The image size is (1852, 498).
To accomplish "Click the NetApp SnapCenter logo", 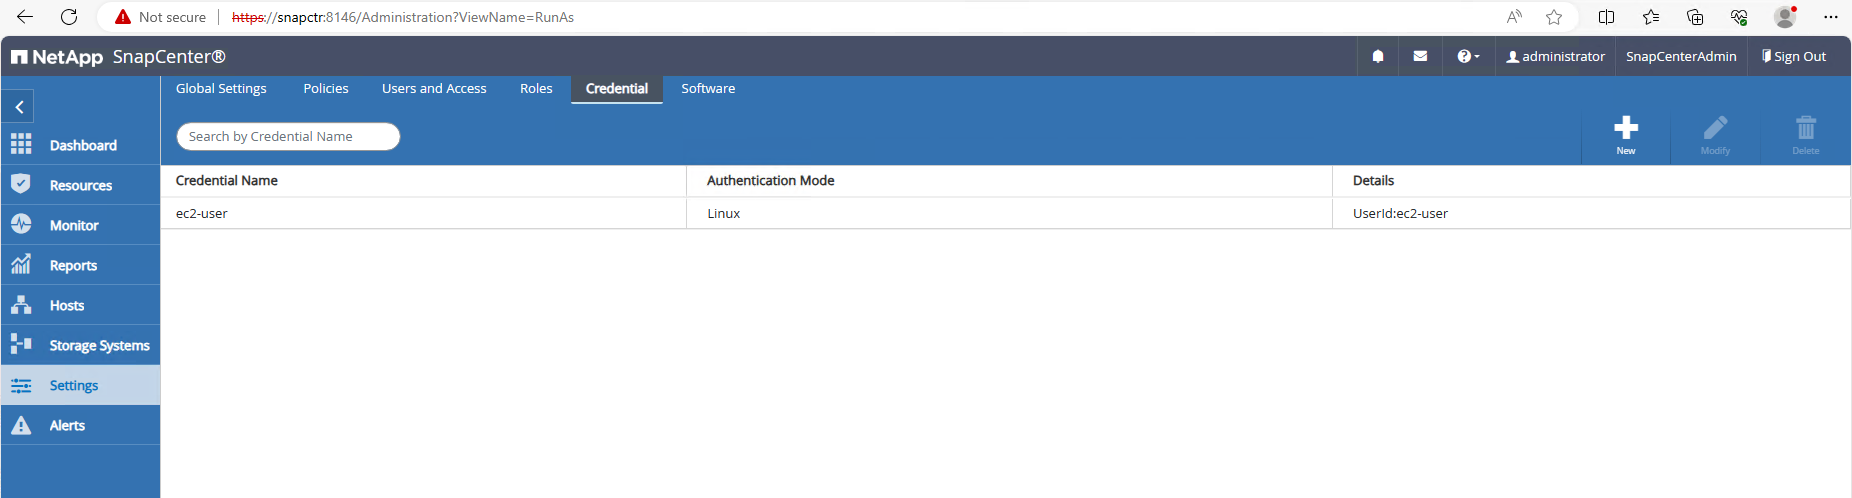I will point(119,57).
